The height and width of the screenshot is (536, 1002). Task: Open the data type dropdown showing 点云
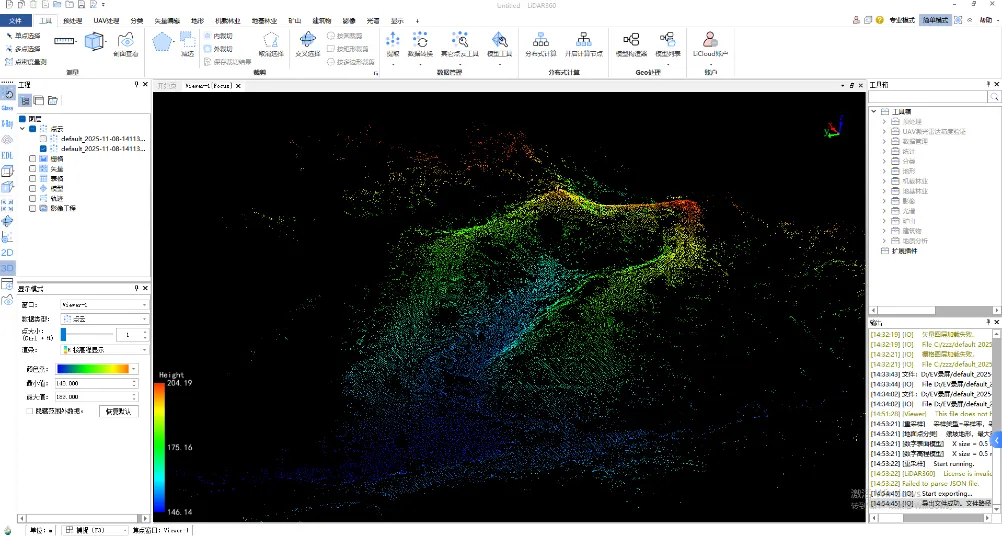pyautogui.click(x=105, y=319)
